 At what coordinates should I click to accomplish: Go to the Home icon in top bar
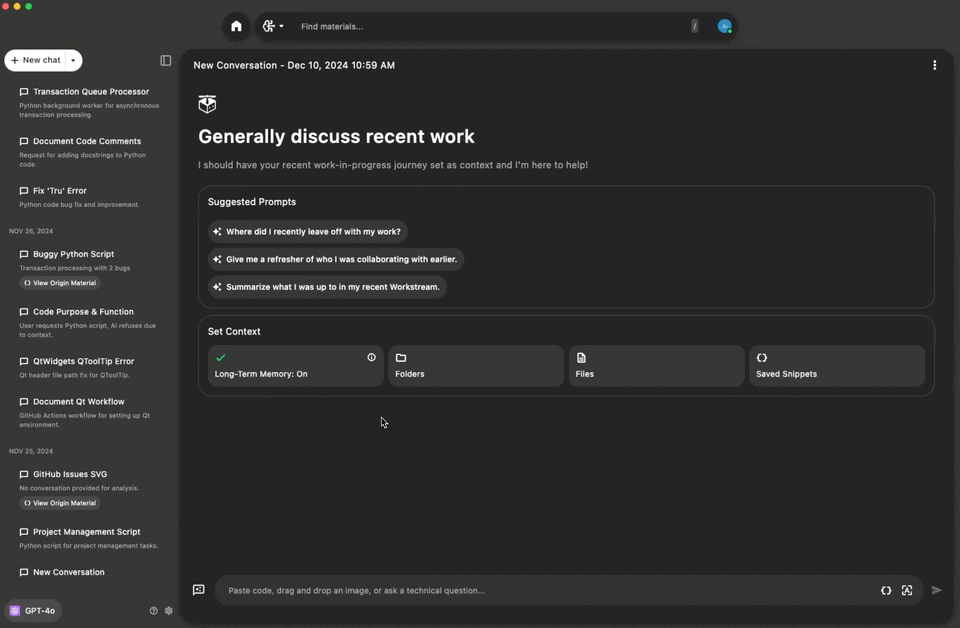coord(236,26)
